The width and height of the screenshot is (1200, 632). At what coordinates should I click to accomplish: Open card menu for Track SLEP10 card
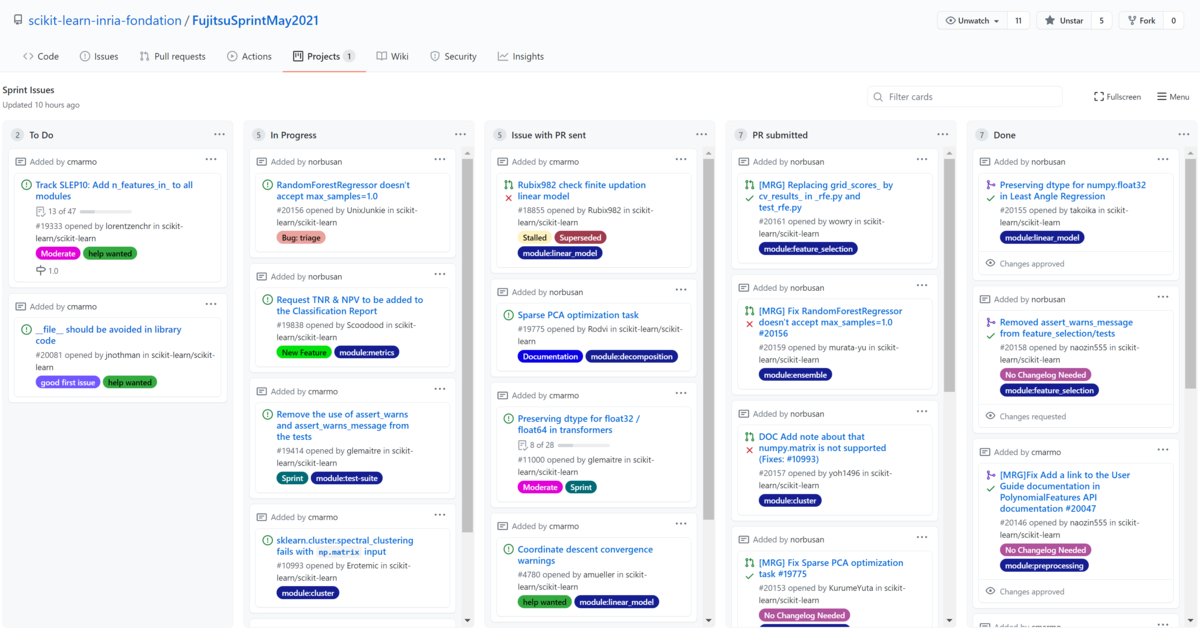coord(211,160)
